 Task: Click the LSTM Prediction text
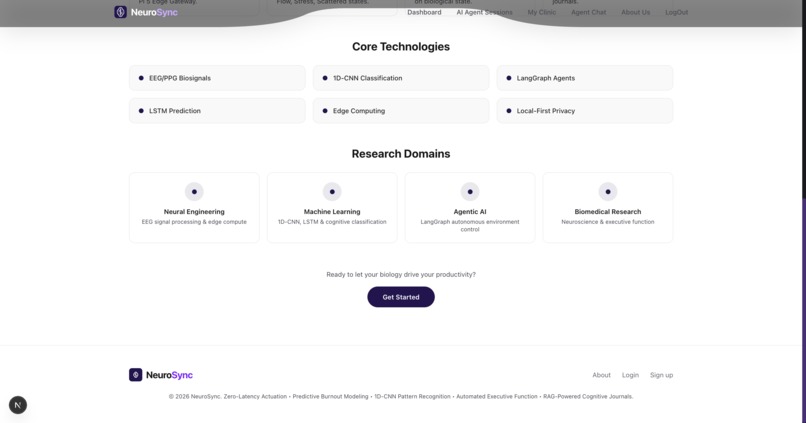175,111
